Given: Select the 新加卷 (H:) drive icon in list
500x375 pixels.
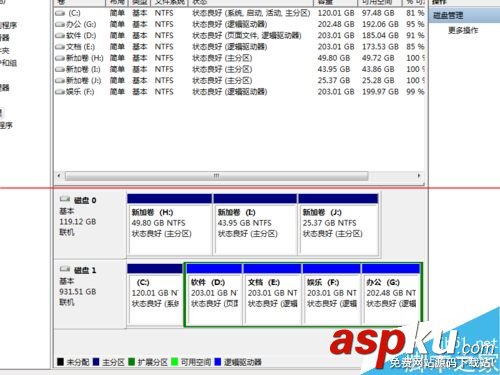Looking at the screenshot, I should [60, 58].
